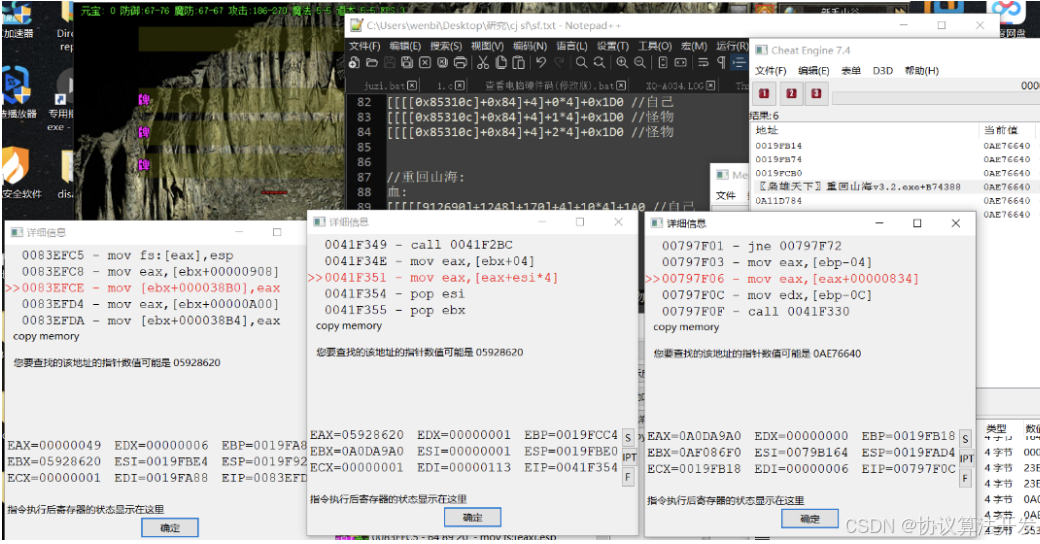Switch to 1.c tab in Notepad++
The image size is (1040, 544).
pyautogui.click(x=444, y=86)
